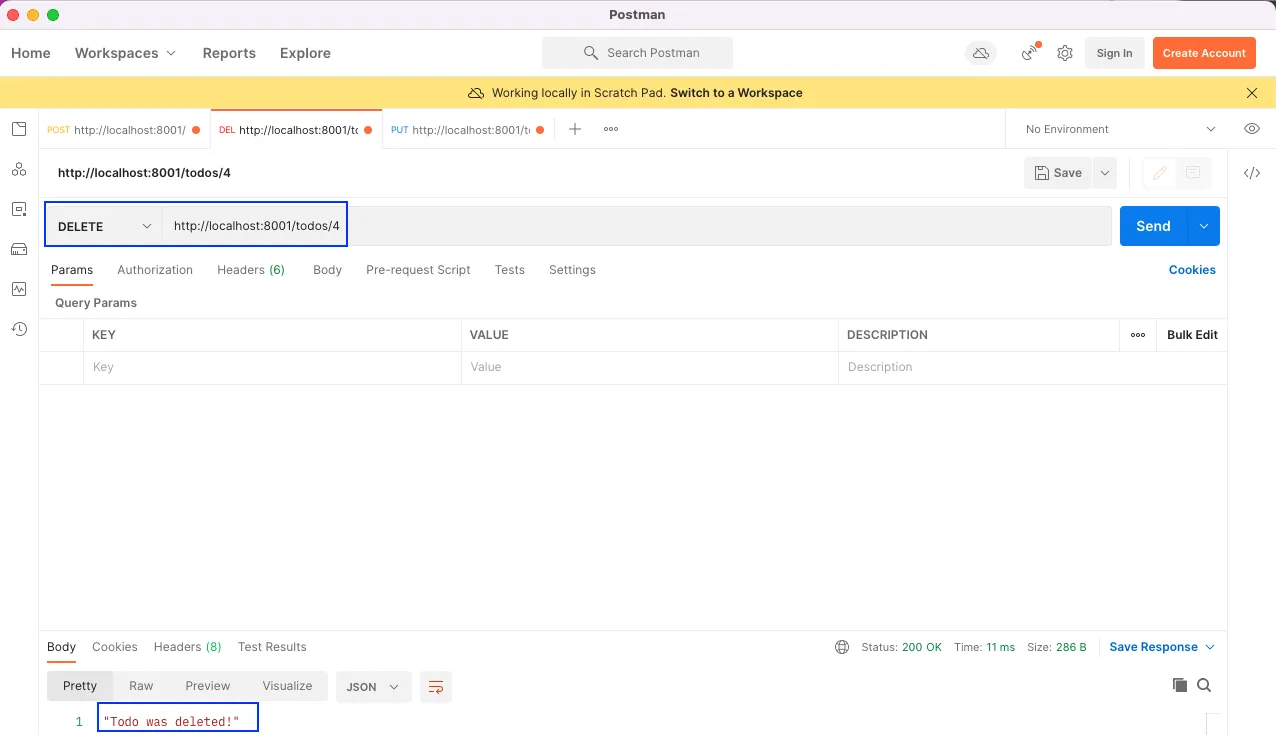Click the network globe icon in response

point(842,647)
